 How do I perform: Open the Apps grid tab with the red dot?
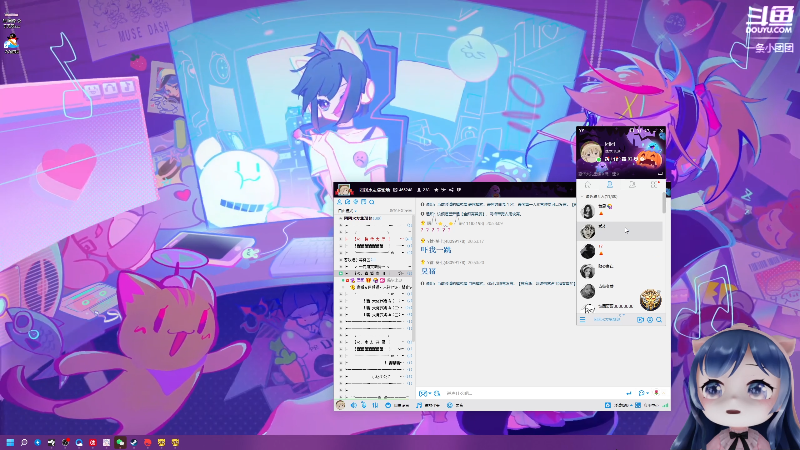655,185
